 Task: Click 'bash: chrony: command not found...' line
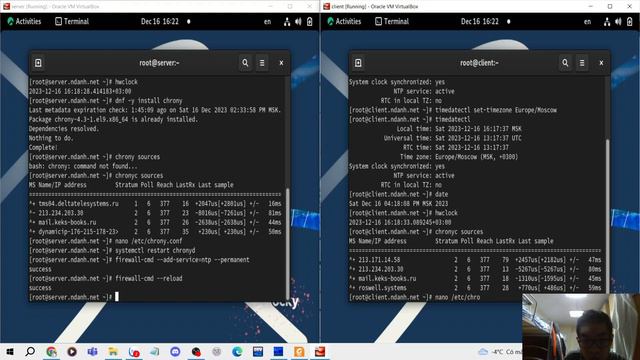(x=83, y=166)
